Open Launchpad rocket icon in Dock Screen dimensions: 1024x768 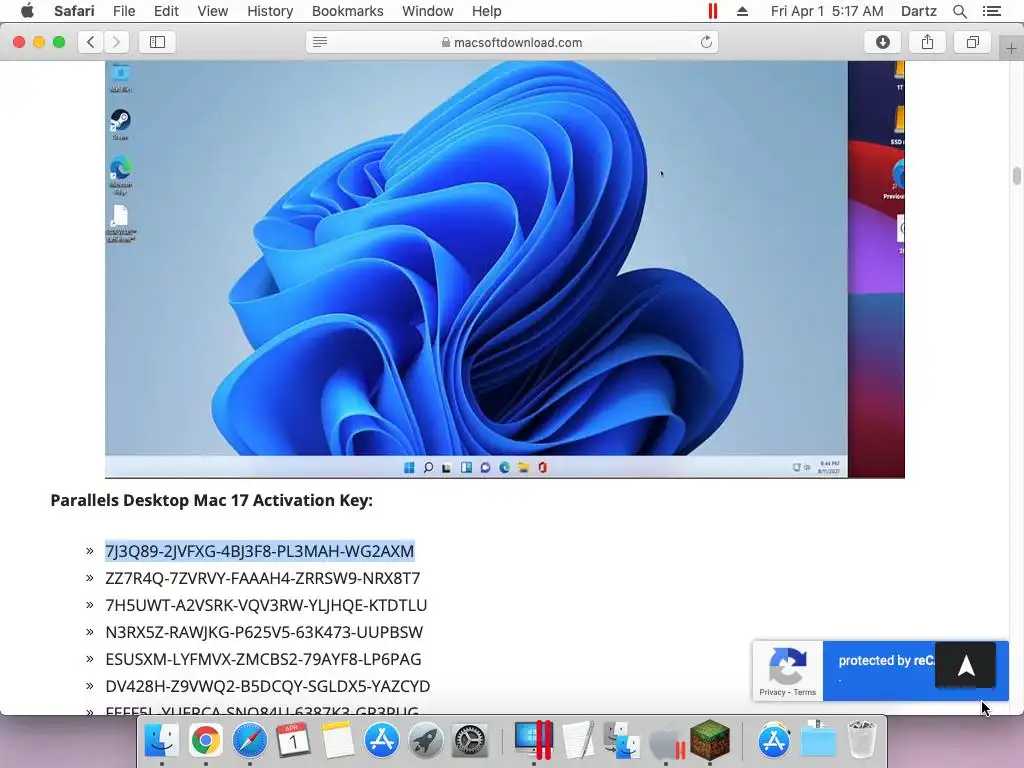pyautogui.click(x=426, y=741)
